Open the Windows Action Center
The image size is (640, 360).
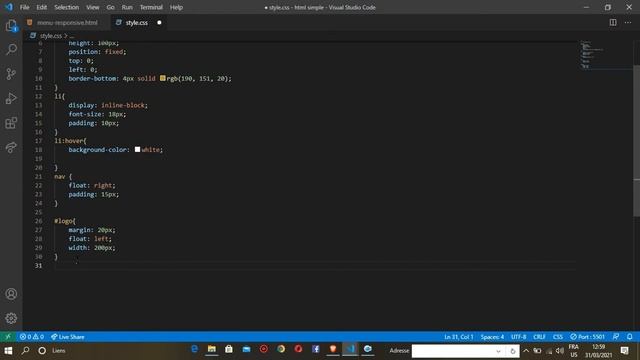(624, 351)
